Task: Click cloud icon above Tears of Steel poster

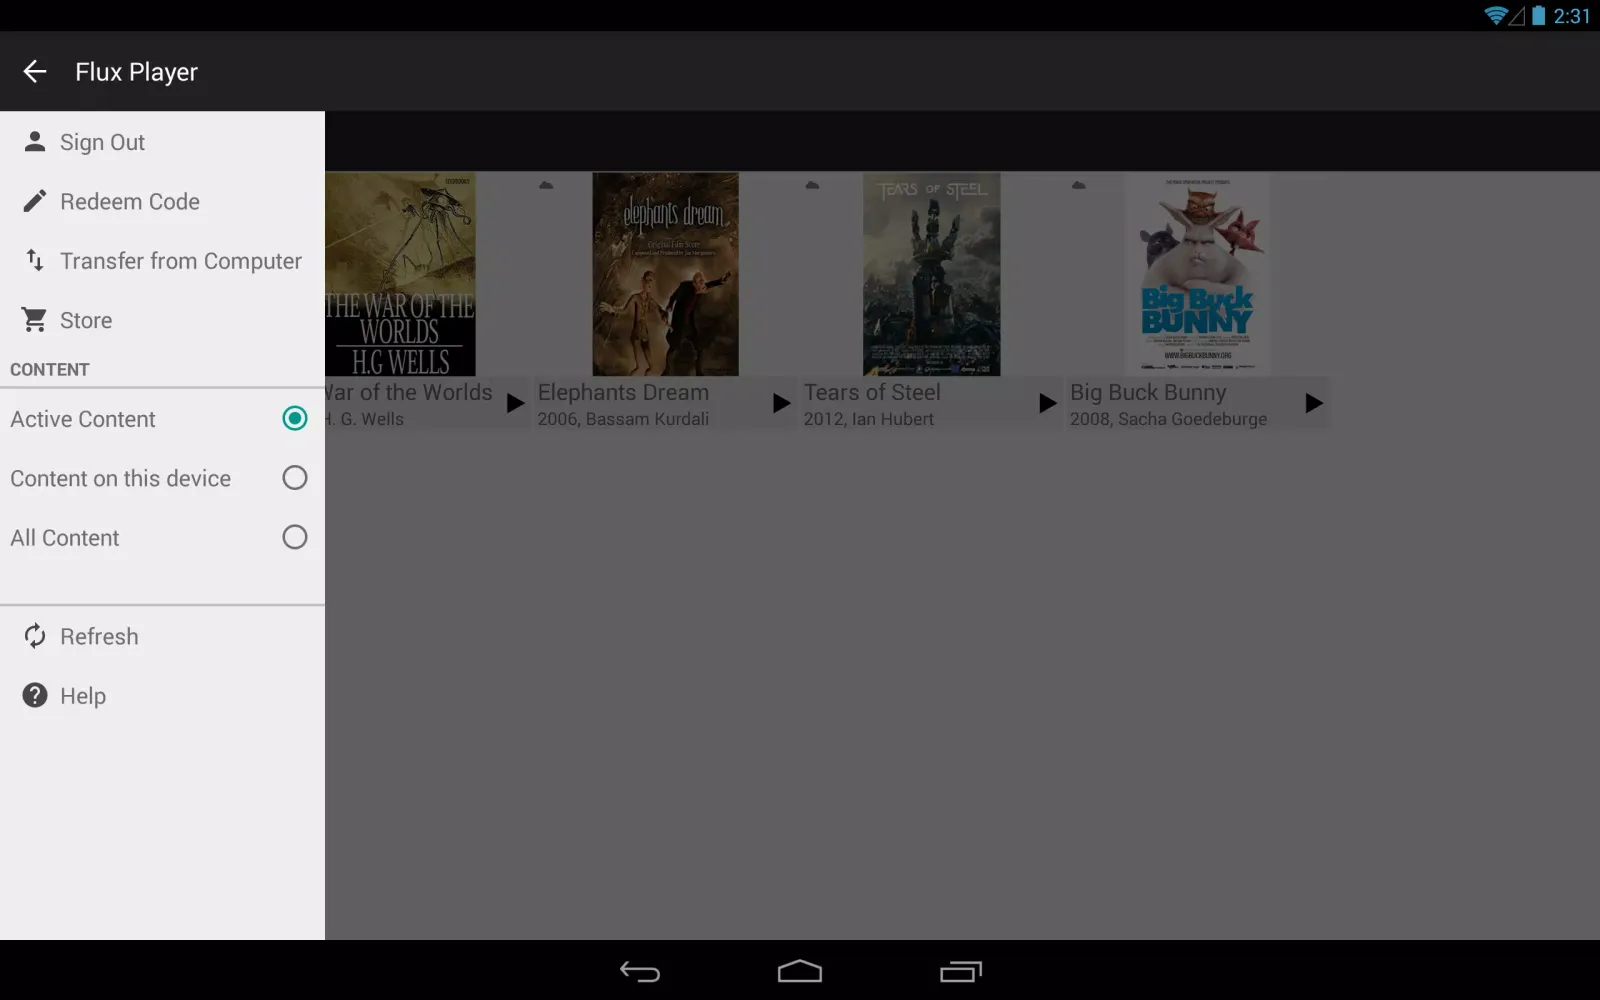Action: tap(812, 185)
